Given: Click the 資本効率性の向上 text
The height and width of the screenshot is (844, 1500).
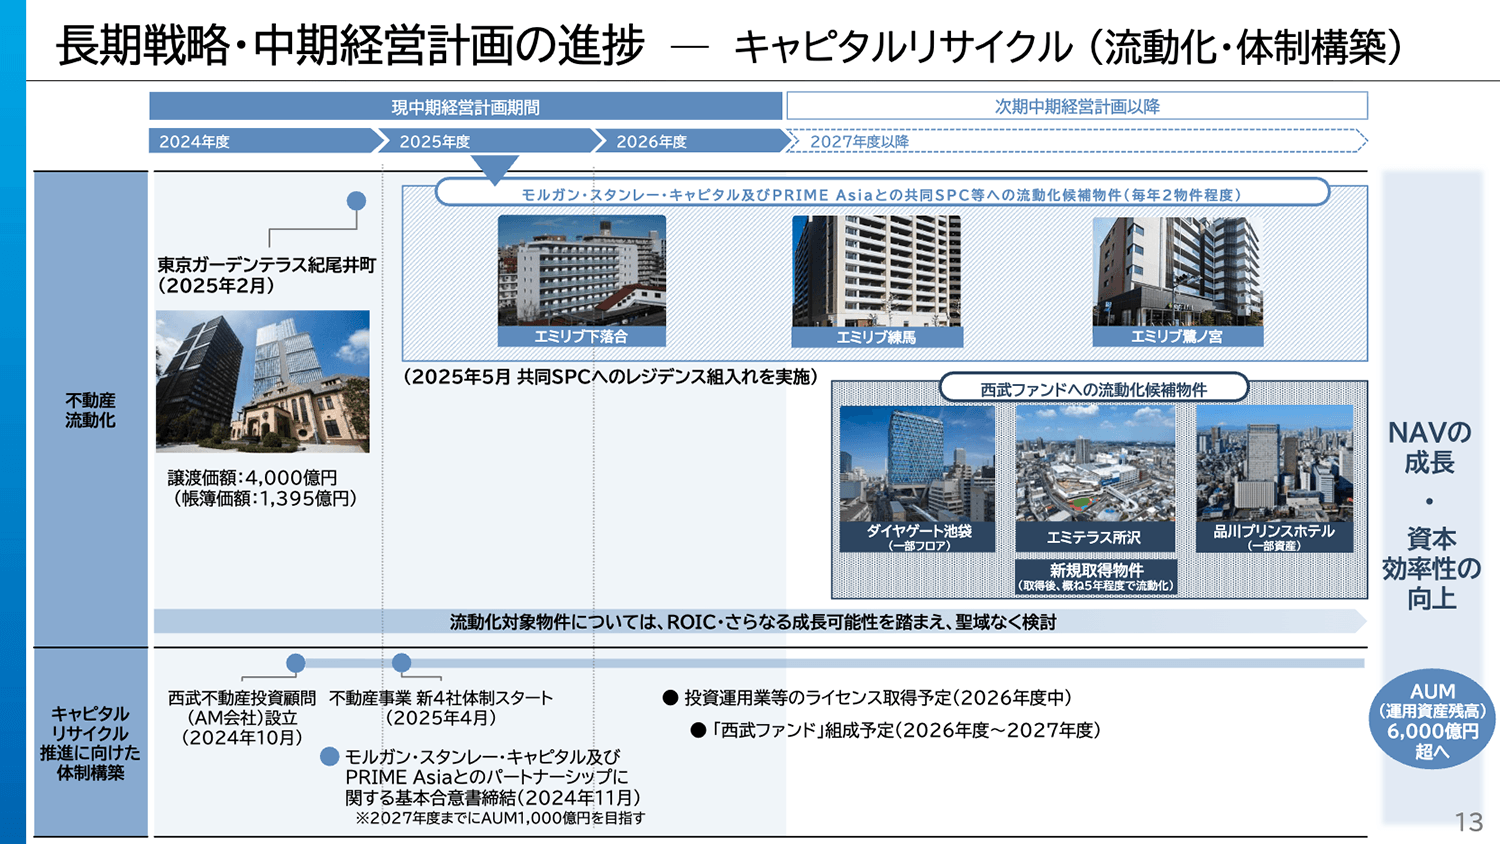Looking at the screenshot, I should coord(1431,568).
